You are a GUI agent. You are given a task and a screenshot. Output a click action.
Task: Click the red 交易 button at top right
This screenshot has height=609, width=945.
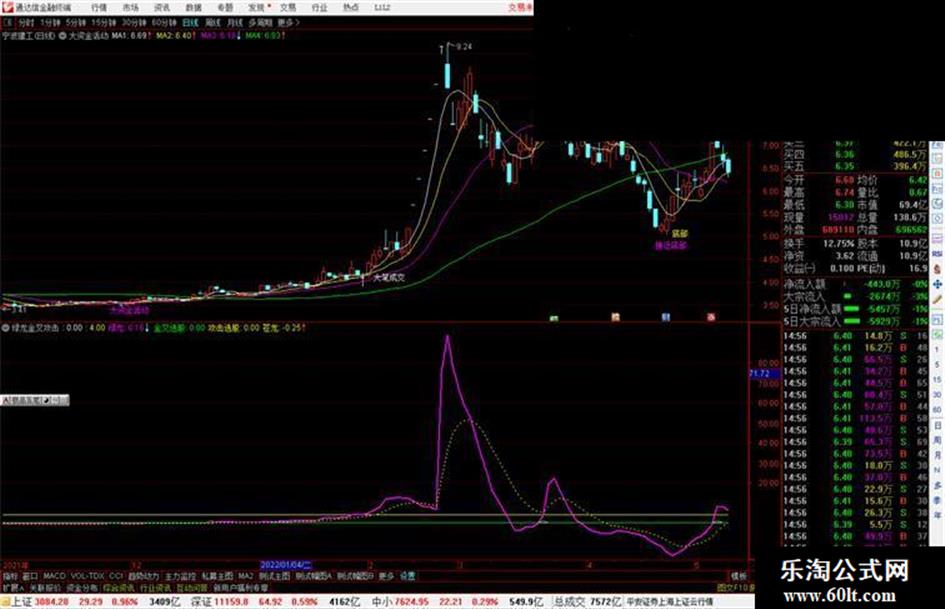pyautogui.click(x=520, y=8)
